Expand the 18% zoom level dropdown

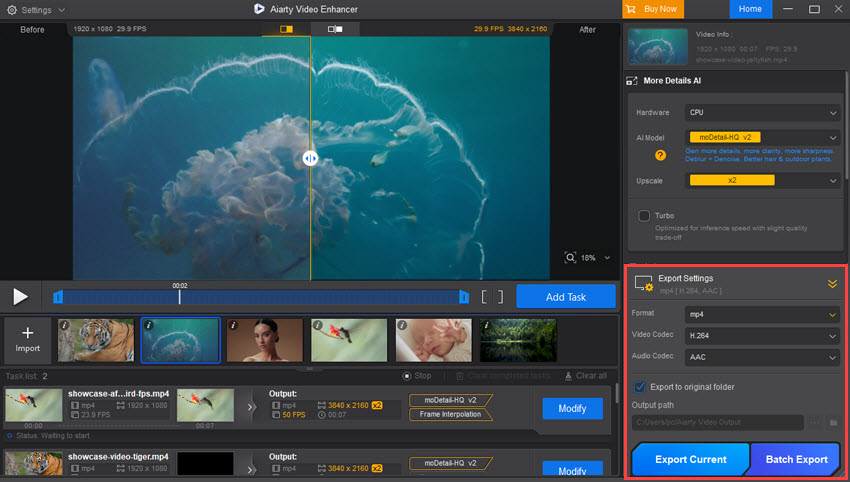[607, 258]
